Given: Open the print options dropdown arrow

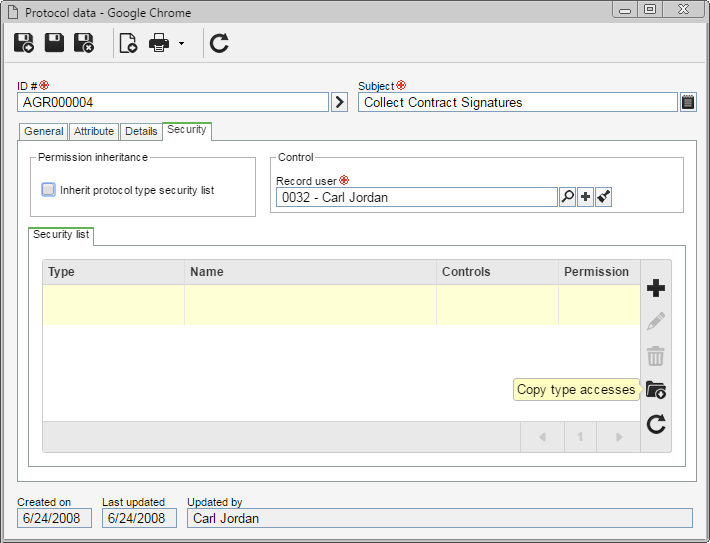Looking at the screenshot, I should pyautogui.click(x=182, y=43).
